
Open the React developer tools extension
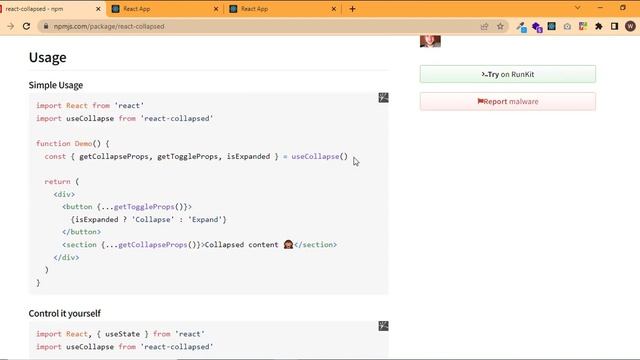tap(551, 26)
